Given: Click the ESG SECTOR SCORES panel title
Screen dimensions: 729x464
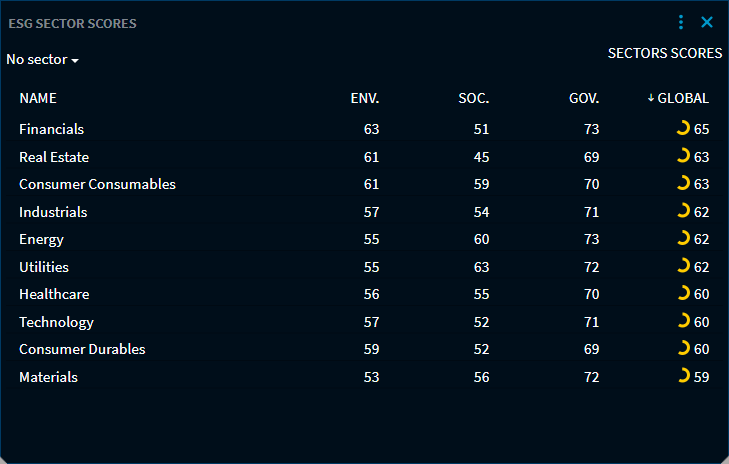Looking at the screenshot, I should (x=73, y=23).
